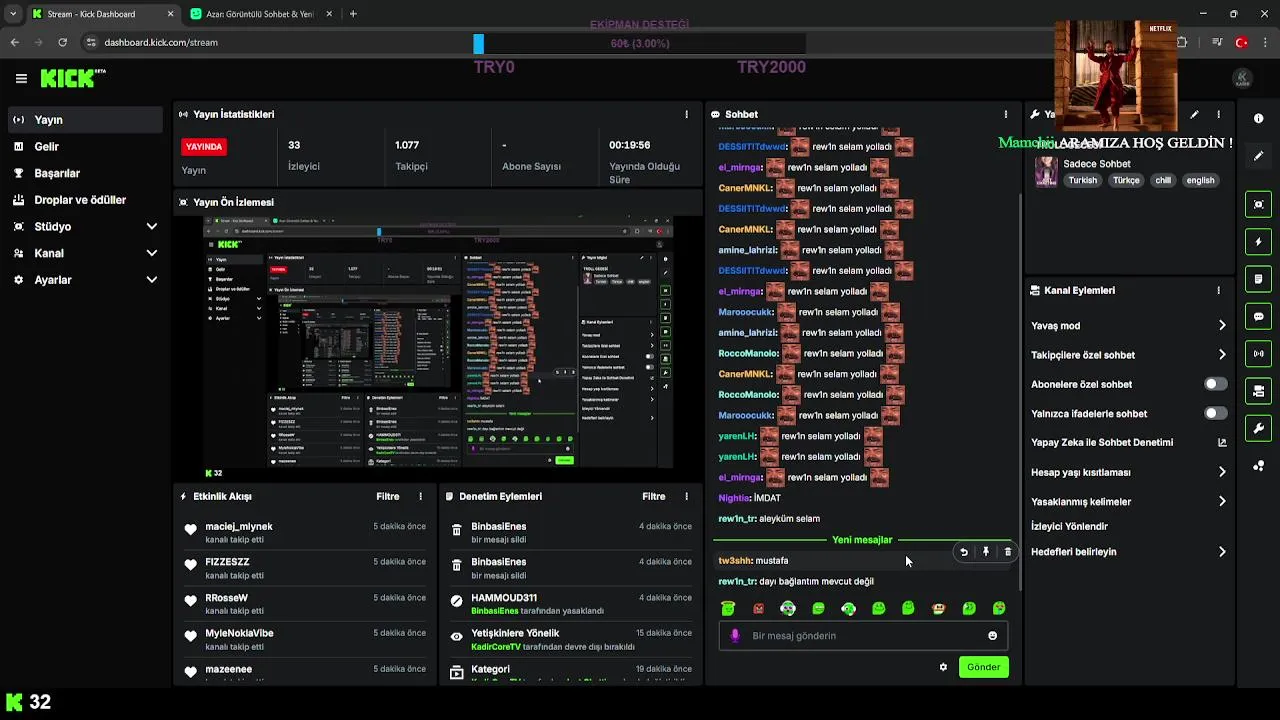The width and height of the screenshot is (1280, 720).
Task: Open the Kanal Eylemleri panel options menu
Action: point(1219,290)
